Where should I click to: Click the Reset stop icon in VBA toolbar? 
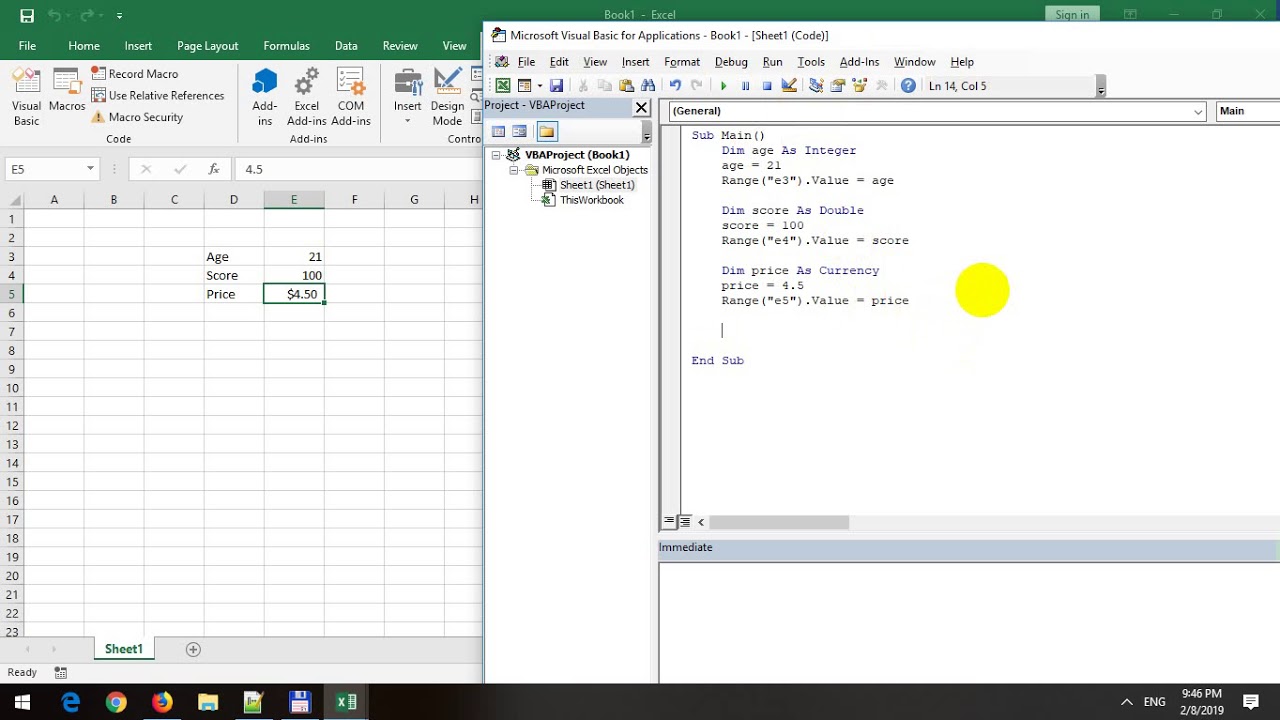pyautogui.click(x=767, y=86)
